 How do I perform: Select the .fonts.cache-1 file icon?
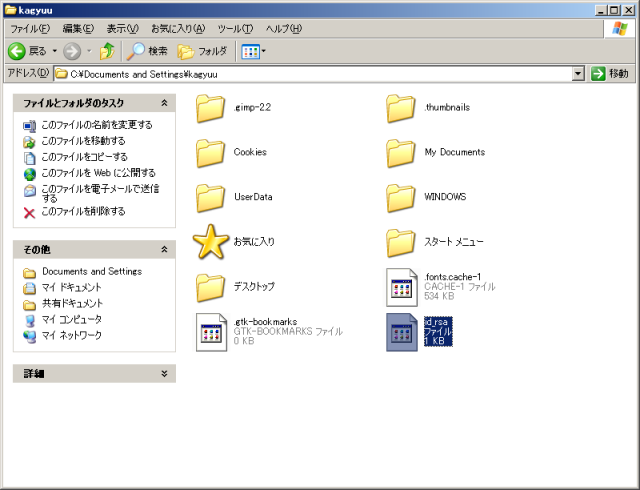[402, 287]
